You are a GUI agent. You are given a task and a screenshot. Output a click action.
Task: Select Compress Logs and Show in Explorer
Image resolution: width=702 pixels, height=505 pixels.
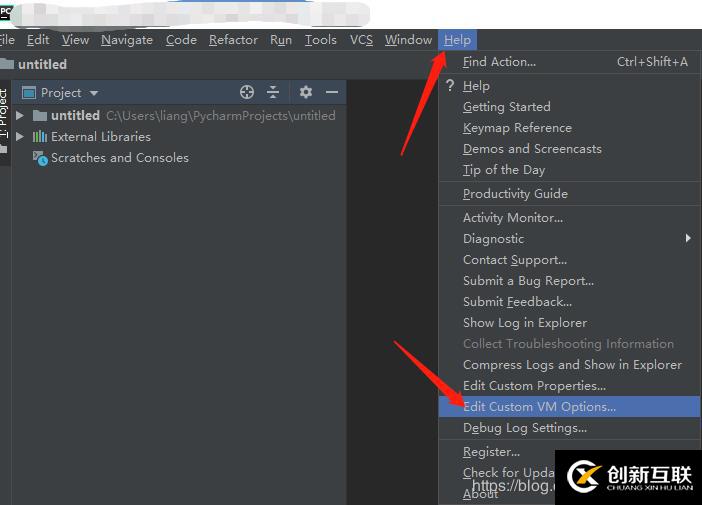pyautogui.click(x=569, y=365)
